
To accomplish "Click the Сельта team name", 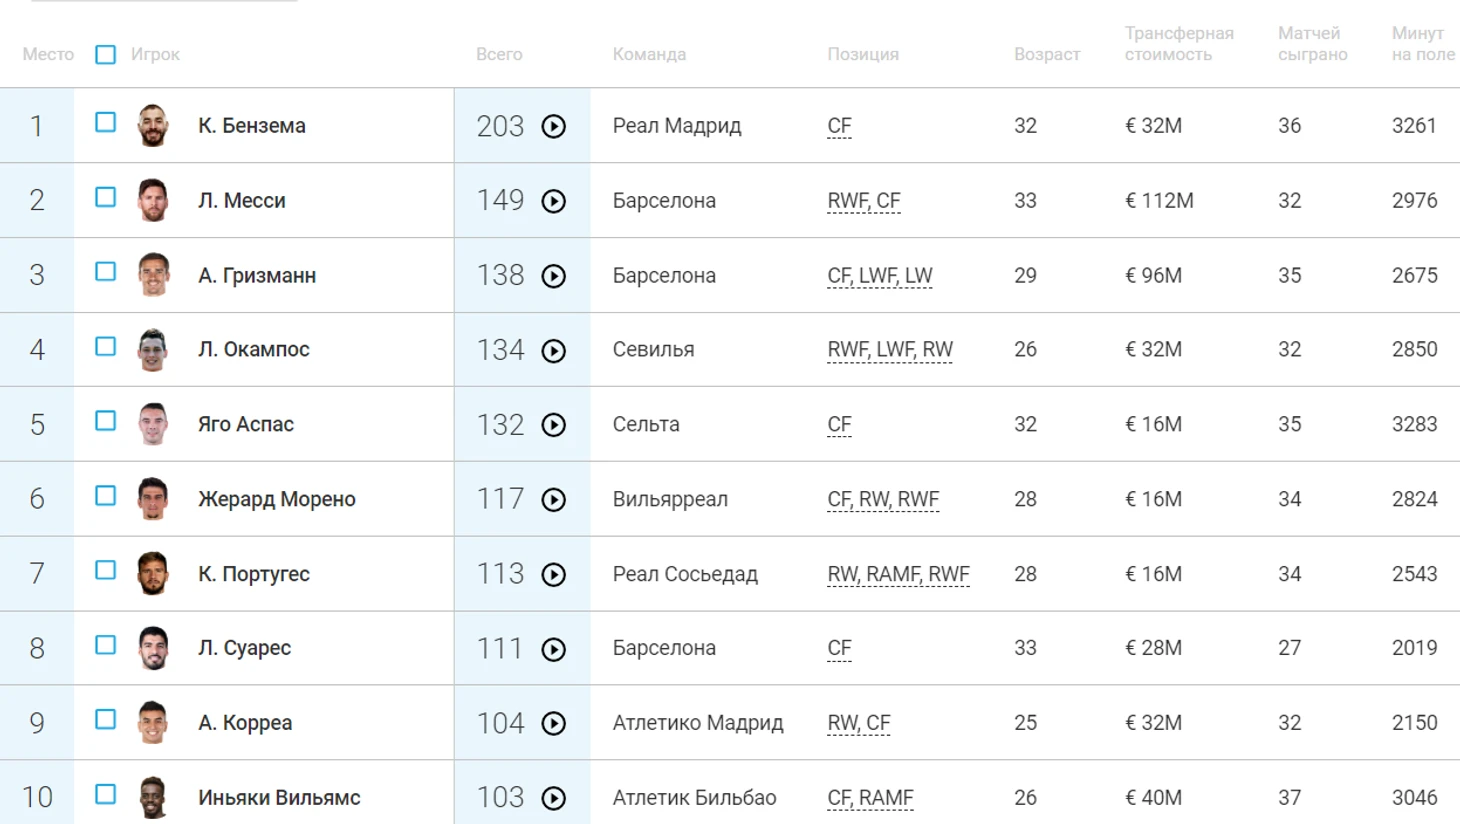I will 646,424.
